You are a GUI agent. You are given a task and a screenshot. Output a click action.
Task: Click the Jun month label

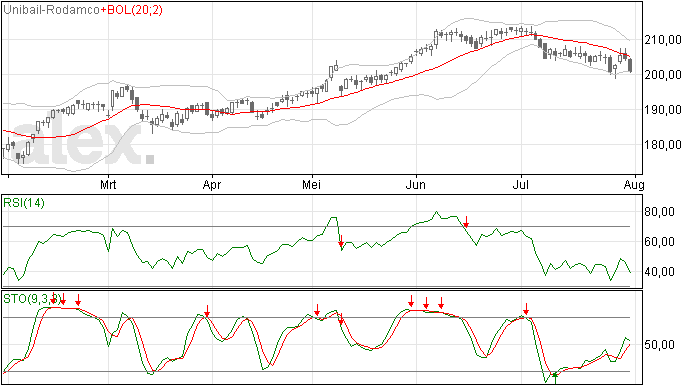click(x=415, y=184)
